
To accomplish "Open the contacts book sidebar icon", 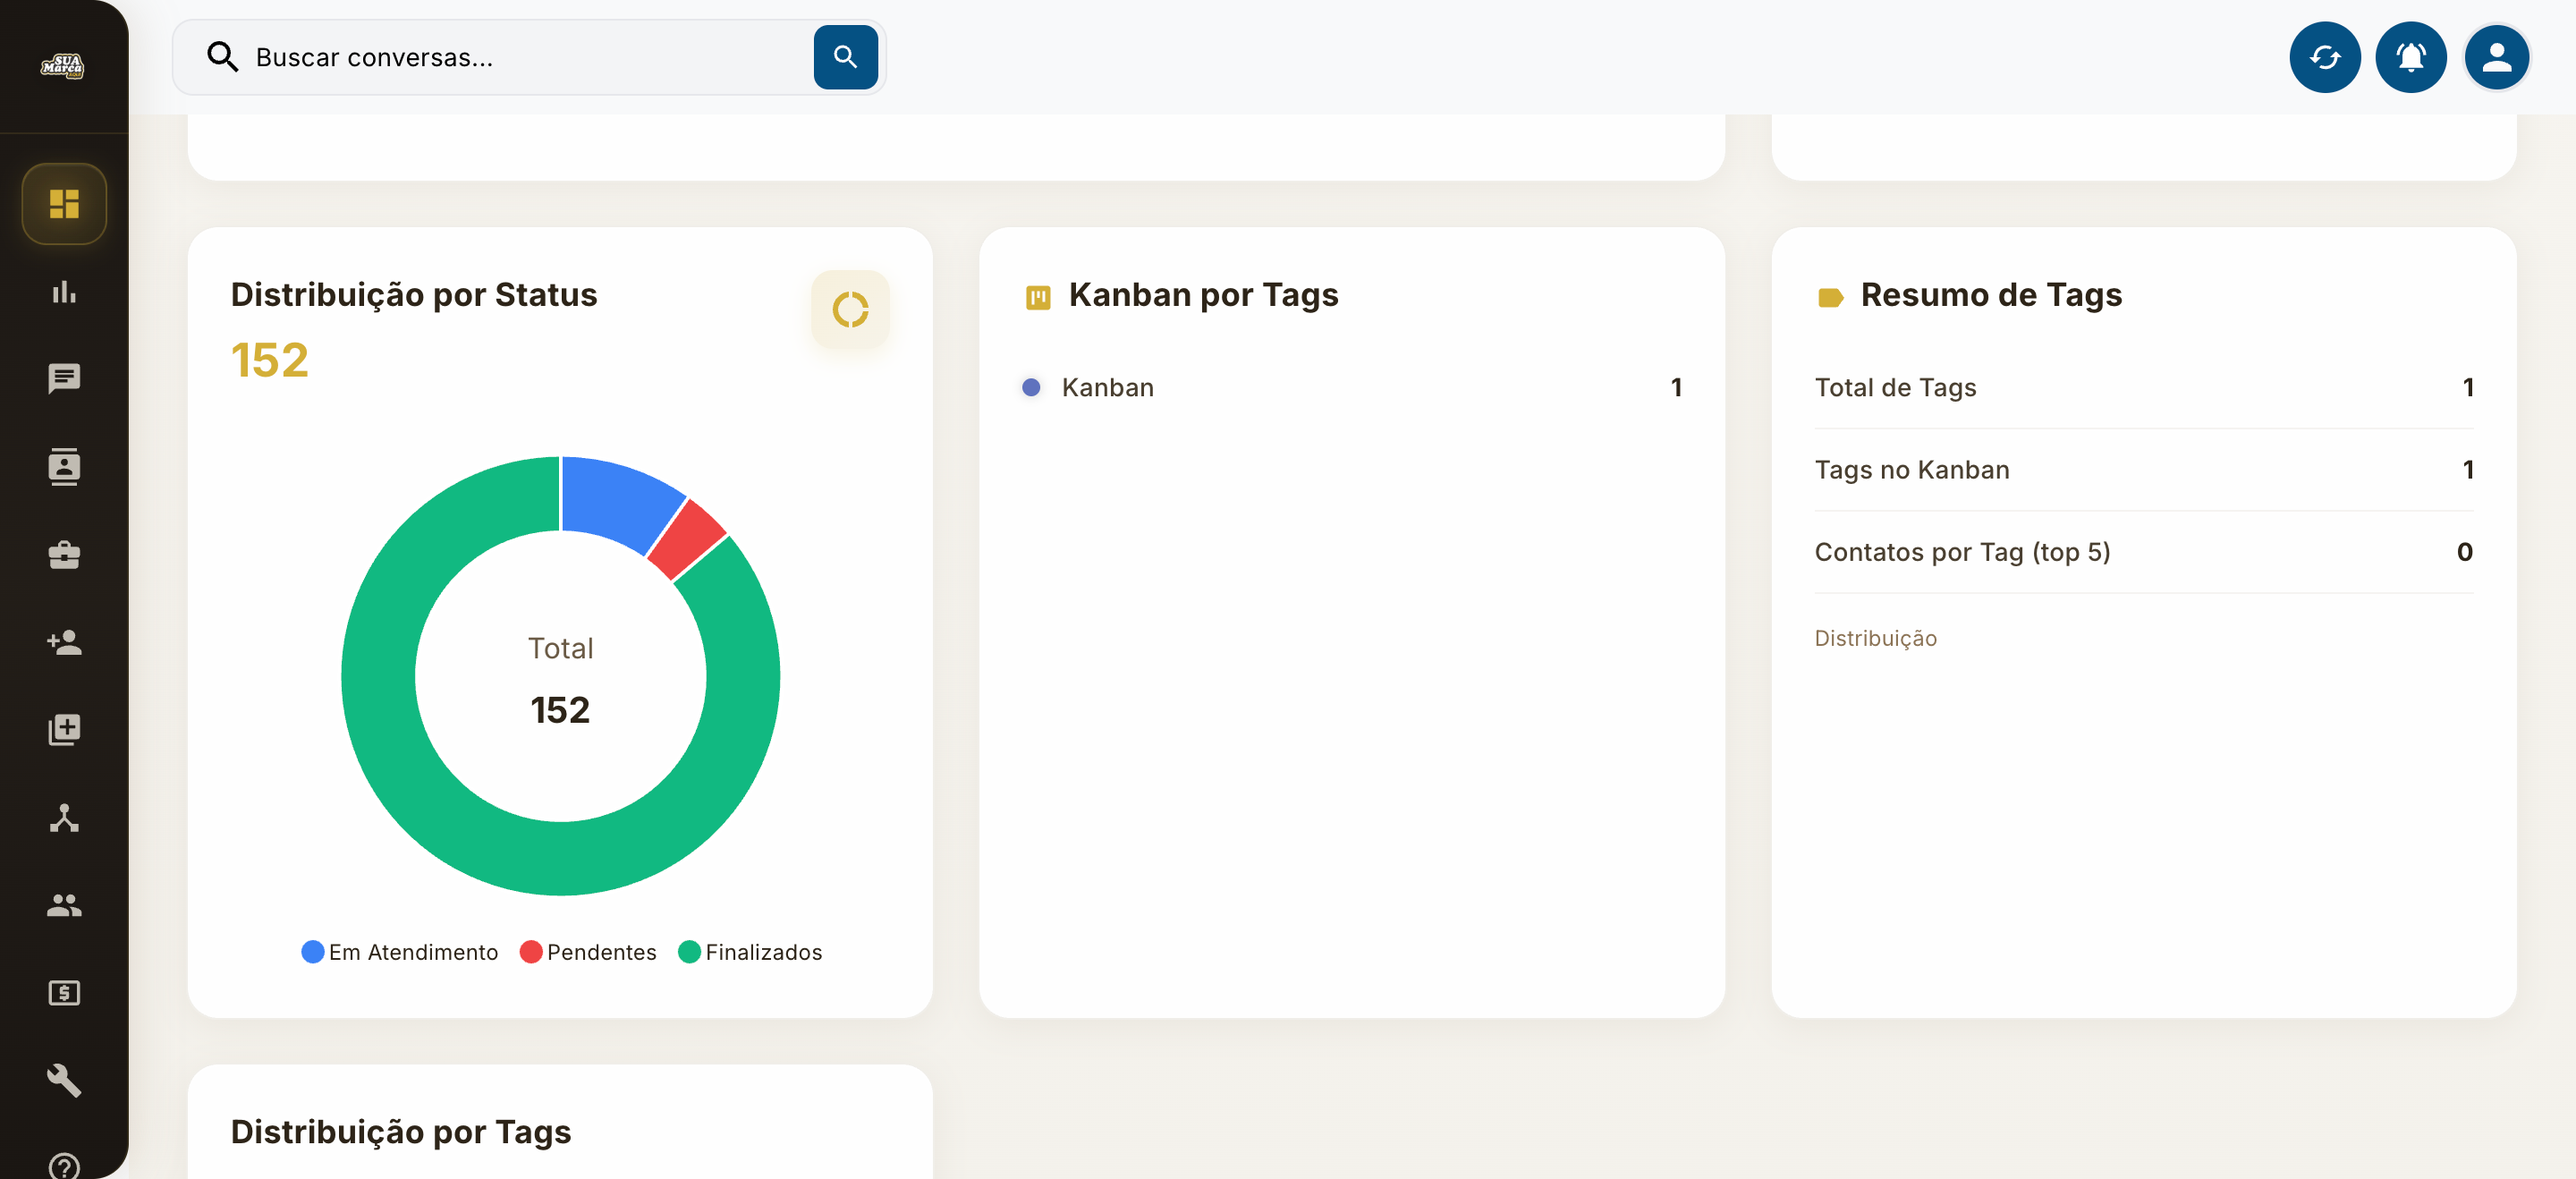I will tap(64, 467).
